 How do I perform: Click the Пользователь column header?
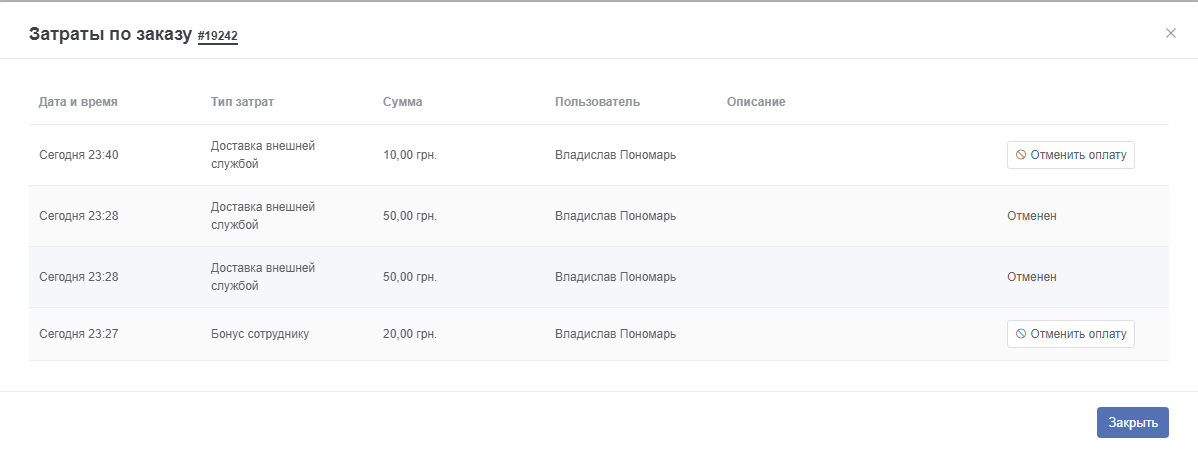click(x=597, y=102)
